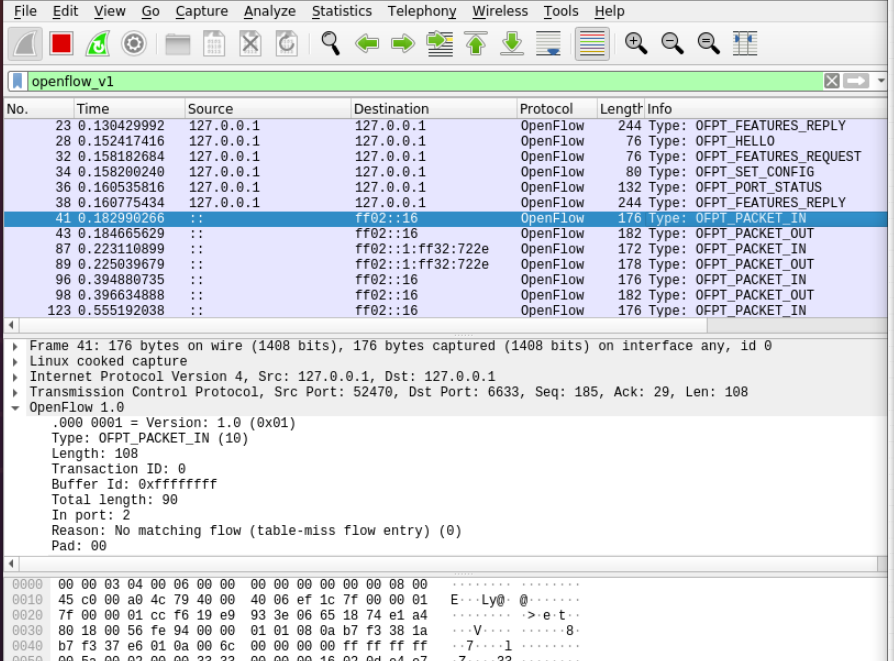Viewport: 894px width, 661px height.
Task: Go back in packet history
Action: pos(367,43)
